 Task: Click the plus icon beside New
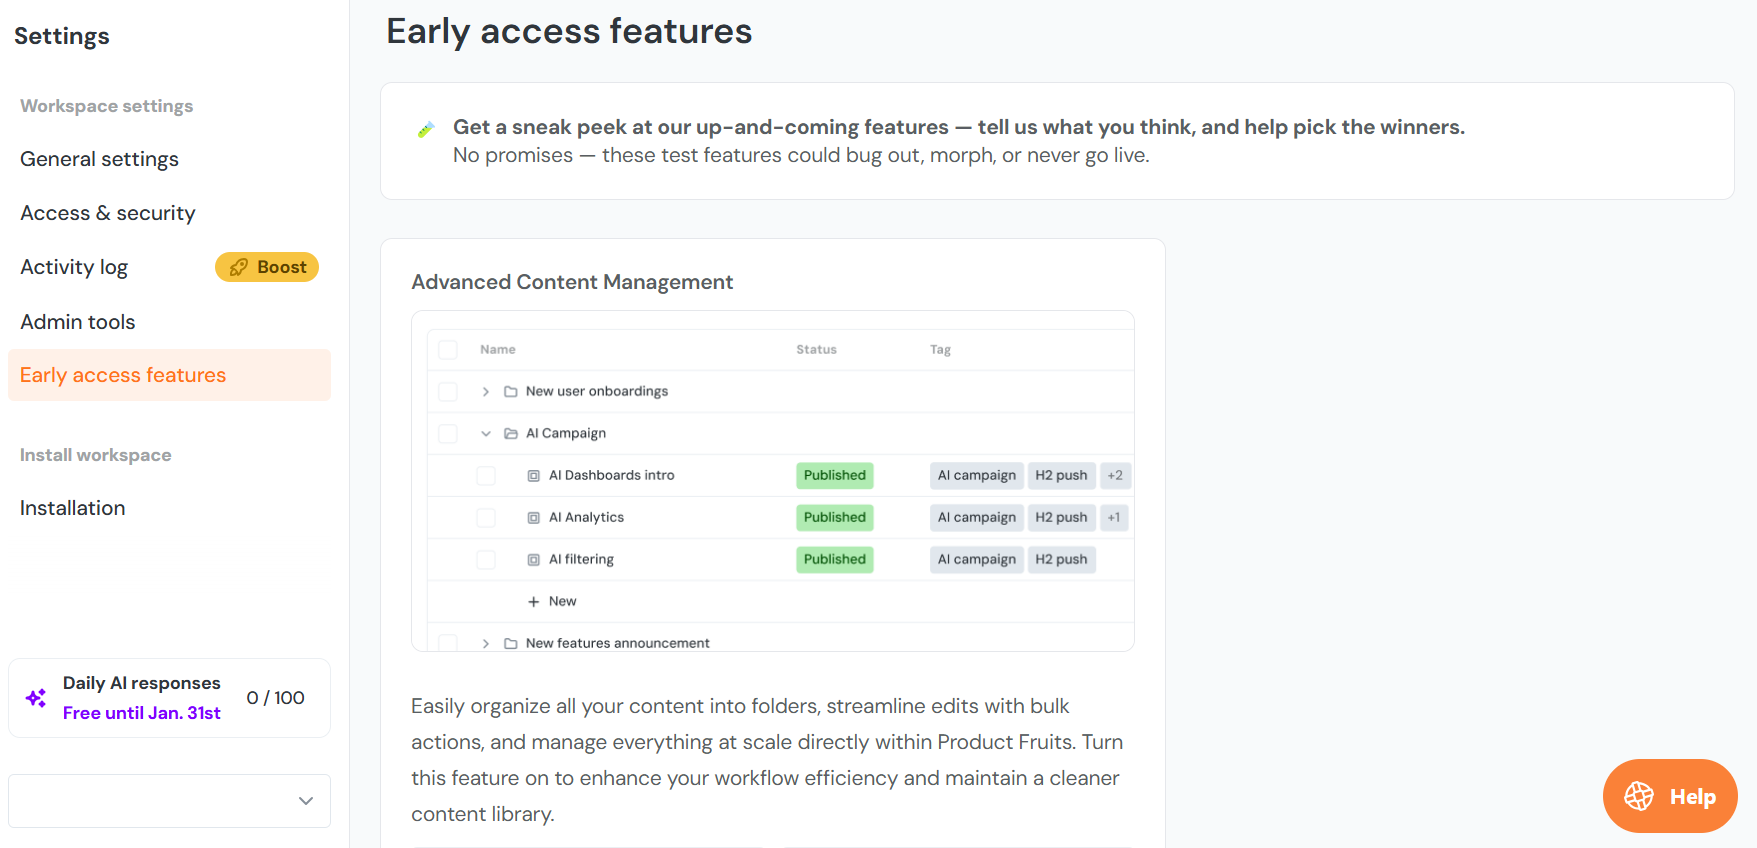[534, 602]
